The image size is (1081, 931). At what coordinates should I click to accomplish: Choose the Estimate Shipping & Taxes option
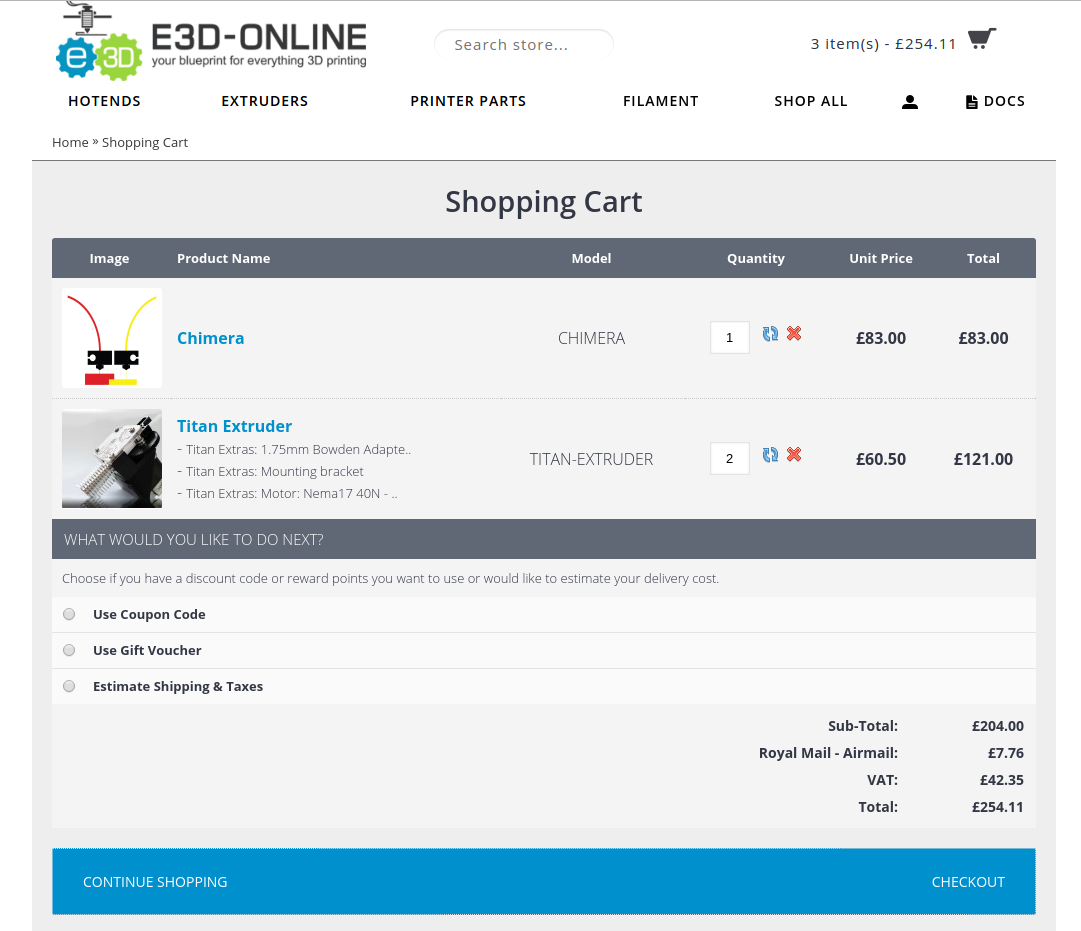69,686
